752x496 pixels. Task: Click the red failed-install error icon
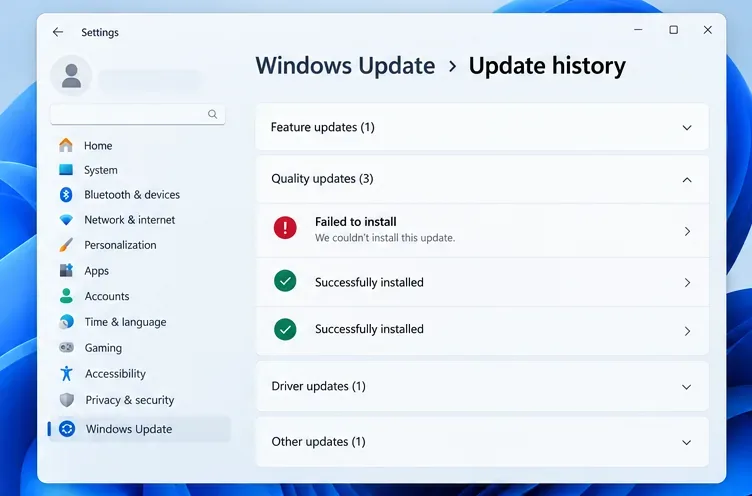point(285,227)
